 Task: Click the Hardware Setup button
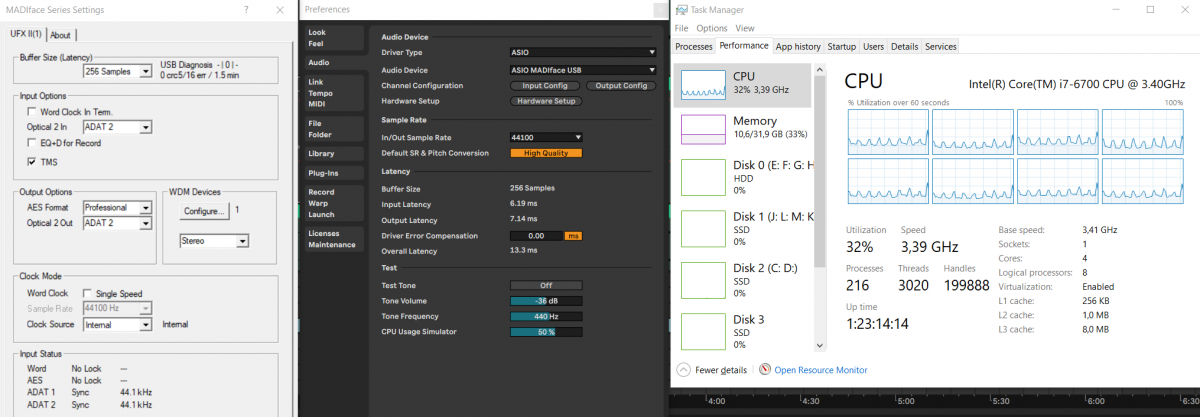pos(546,101)
